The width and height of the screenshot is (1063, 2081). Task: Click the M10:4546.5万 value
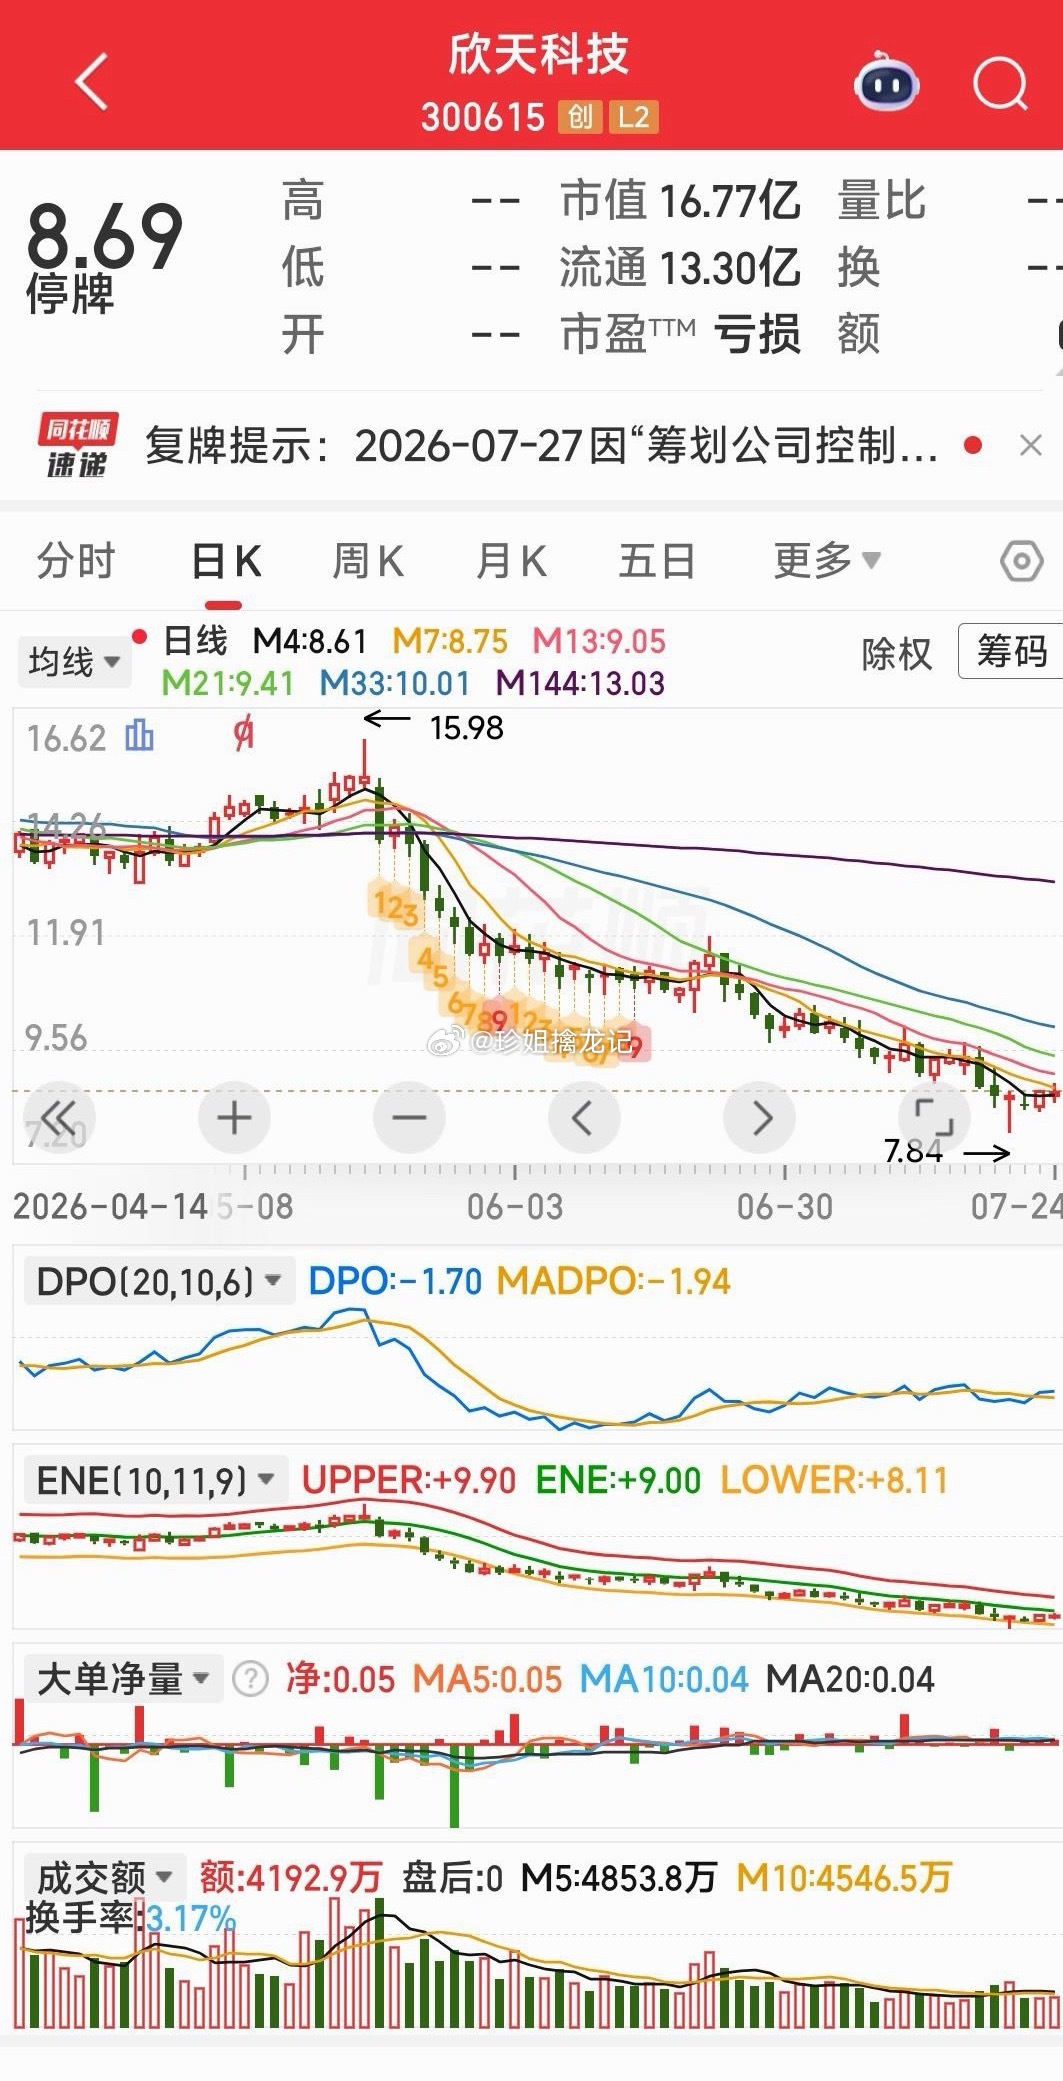click(844, 1877)
